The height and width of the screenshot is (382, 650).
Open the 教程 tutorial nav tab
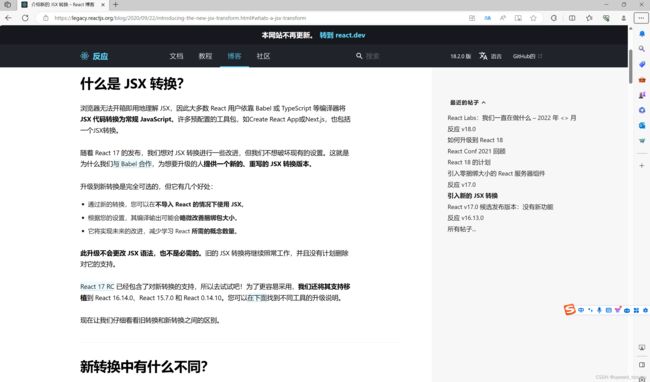point(205,56)
